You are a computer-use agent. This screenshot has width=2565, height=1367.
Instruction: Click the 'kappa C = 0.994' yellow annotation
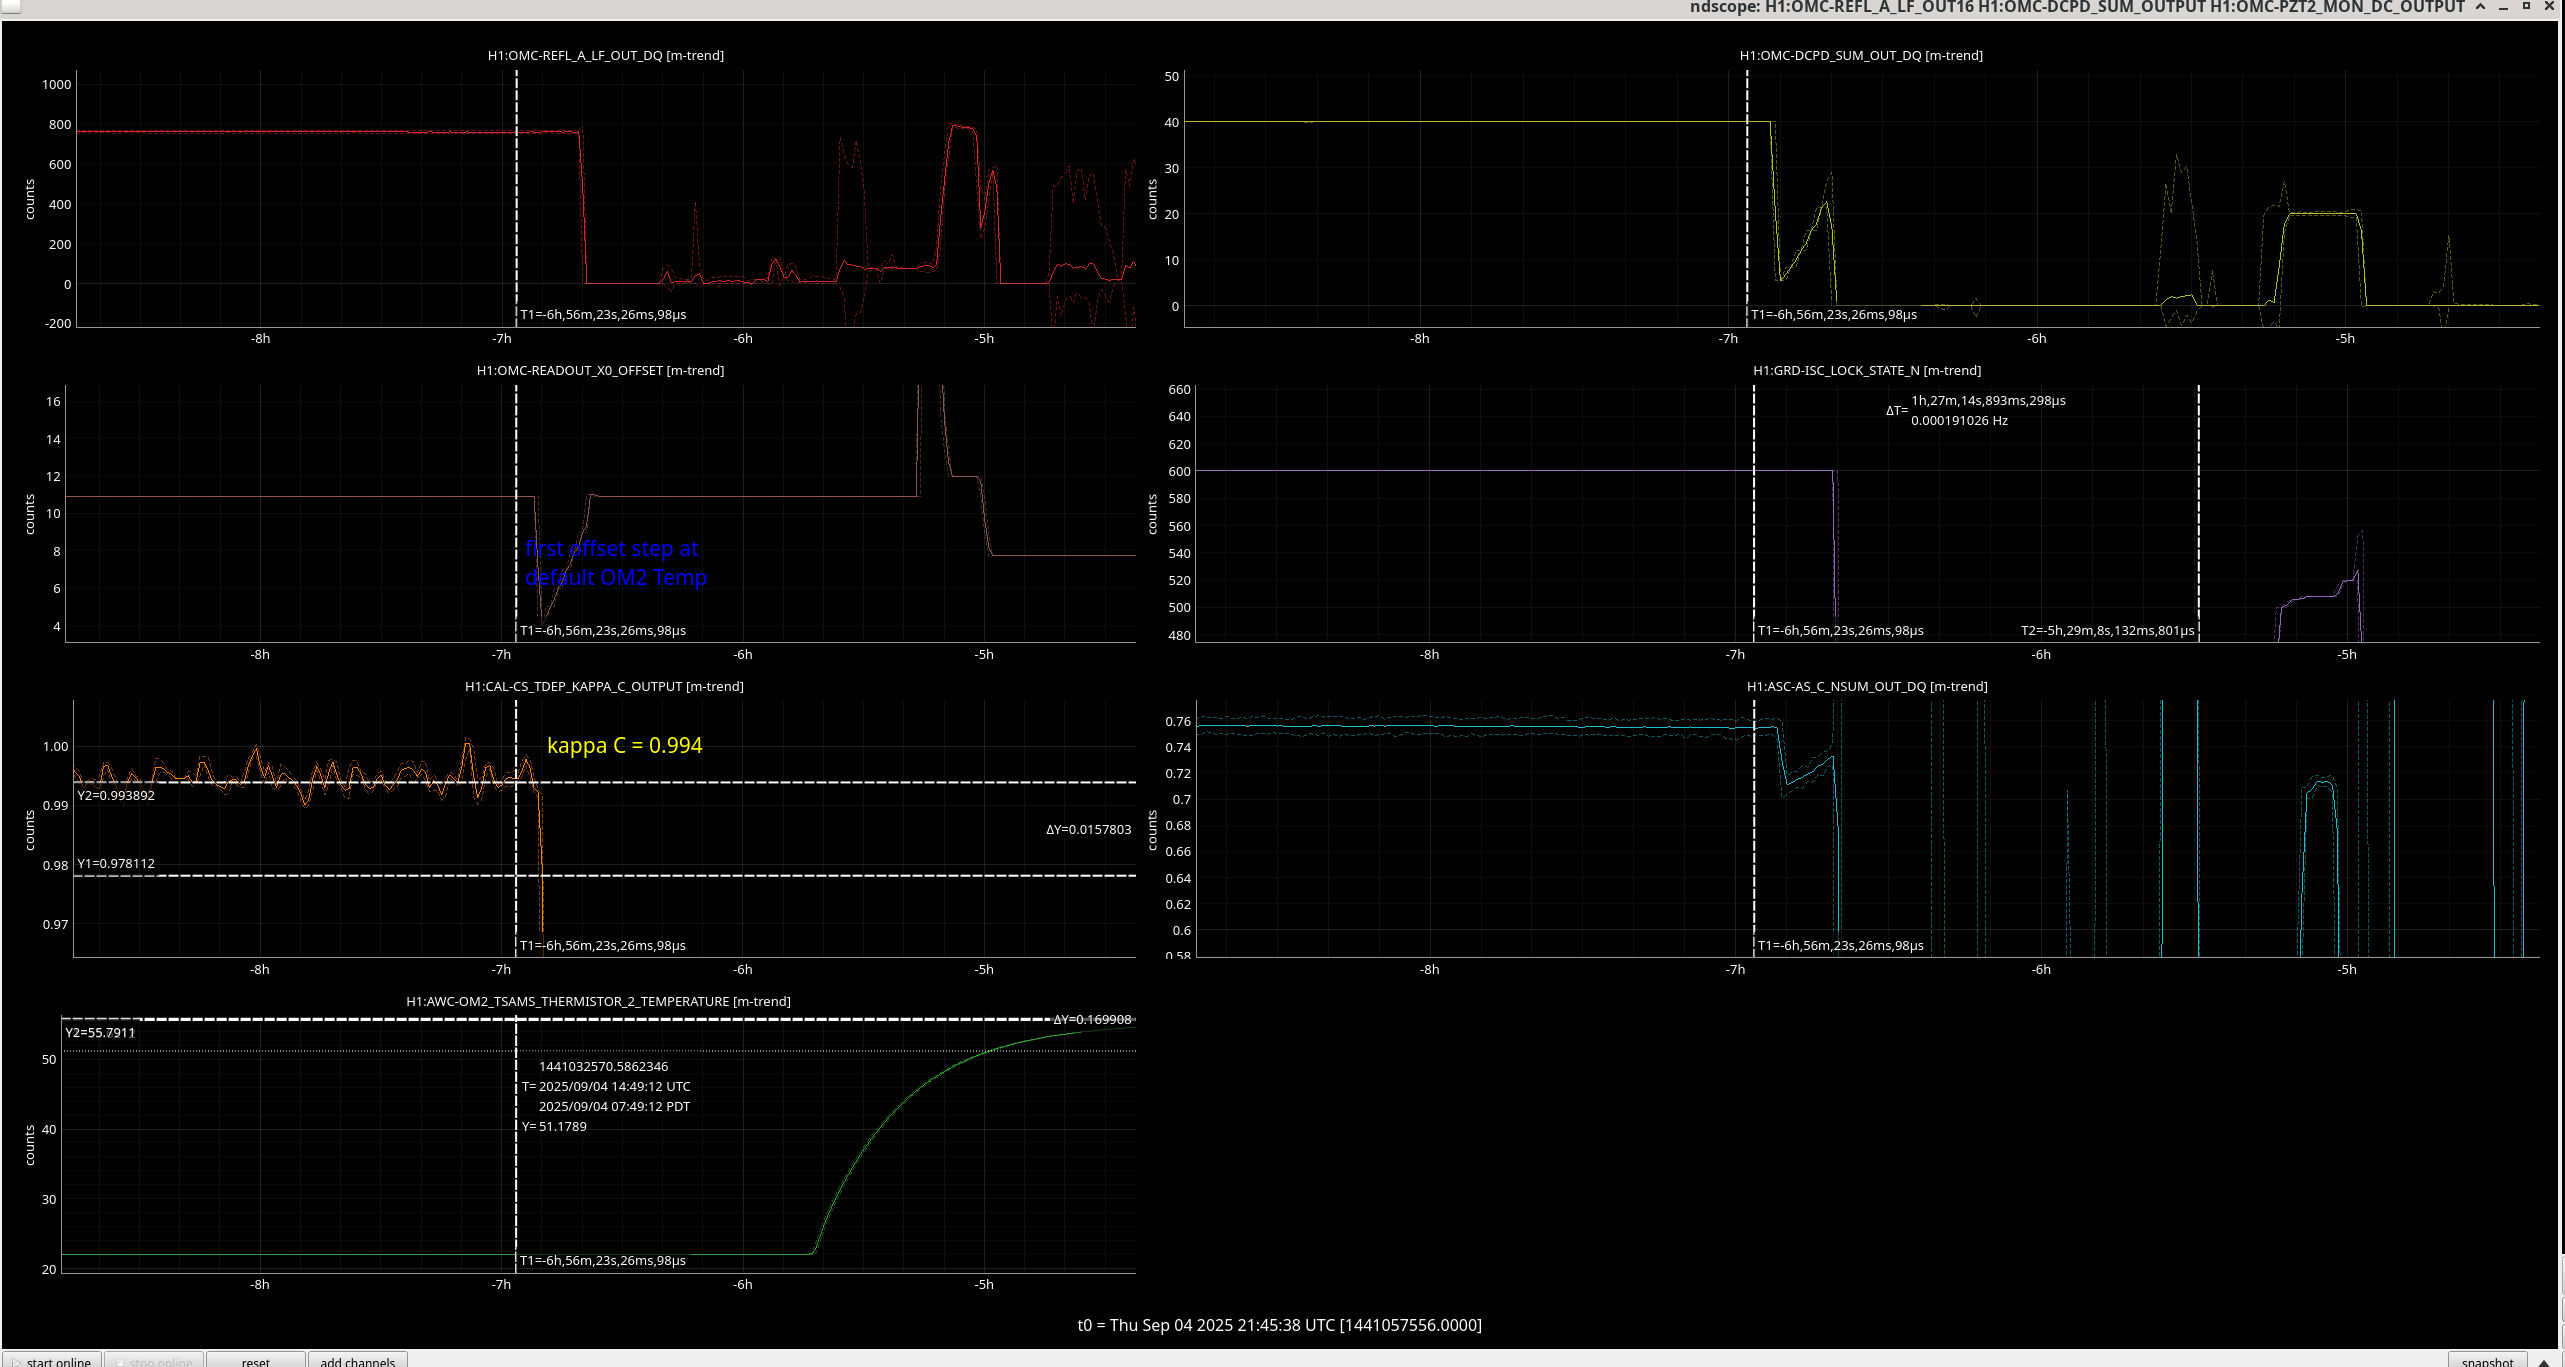pyautogui.click(x=624, y=745)
